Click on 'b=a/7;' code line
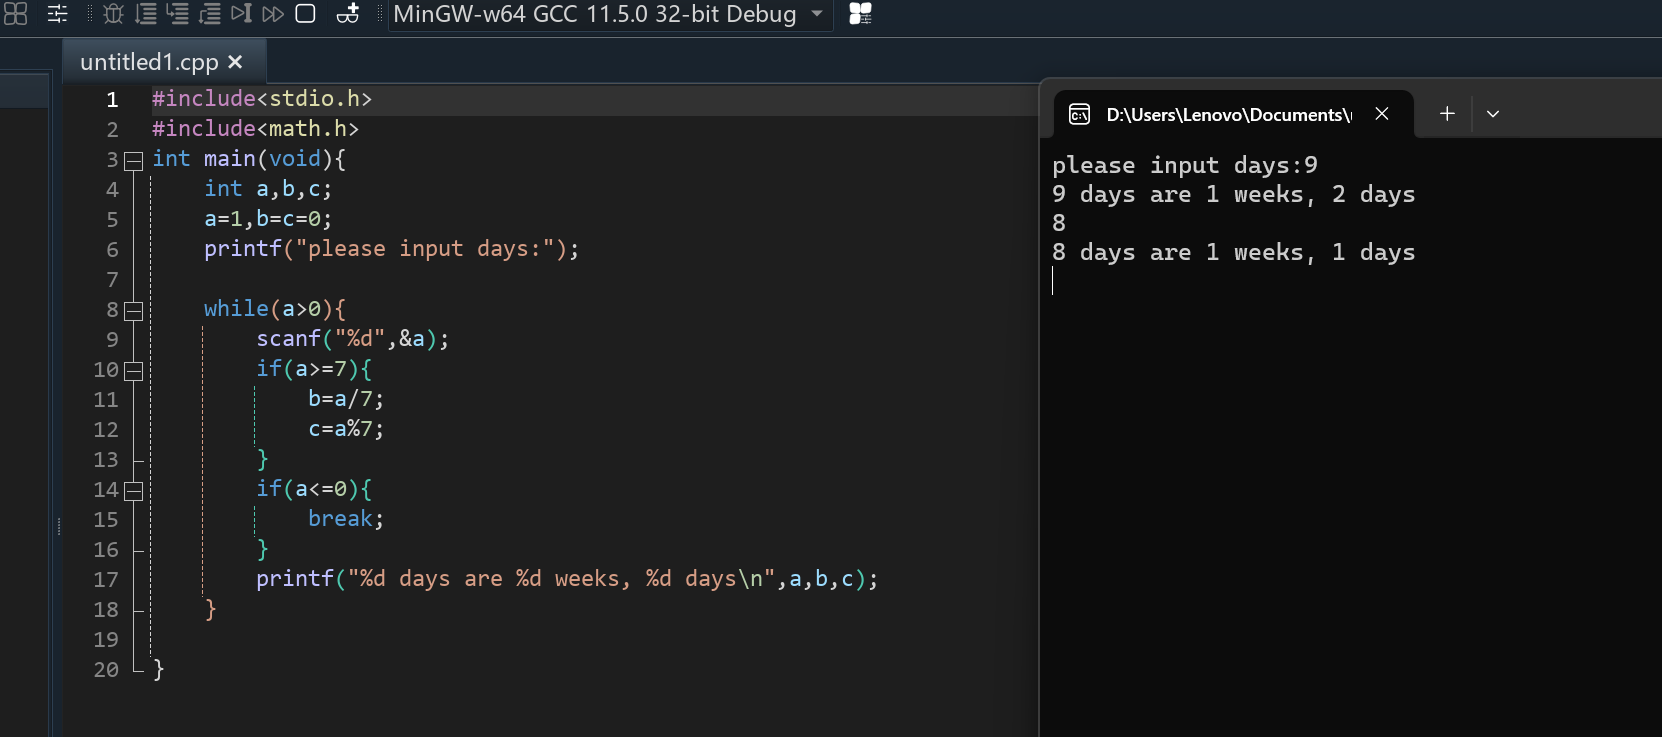Screen dimensions: 1662x737 pos(346,399)
